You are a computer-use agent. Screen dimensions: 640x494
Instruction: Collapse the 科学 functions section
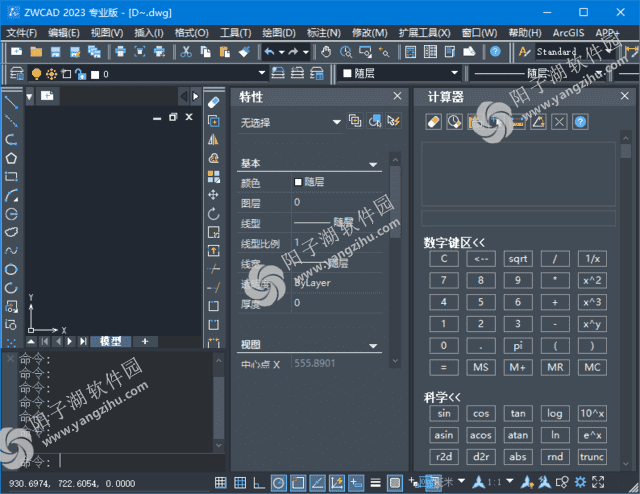[x=442, y=397]
